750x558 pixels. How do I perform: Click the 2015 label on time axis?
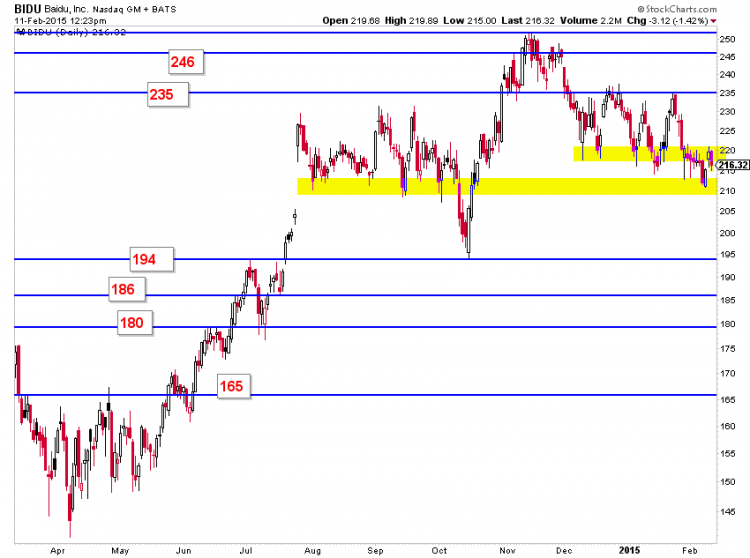(629, 550)
